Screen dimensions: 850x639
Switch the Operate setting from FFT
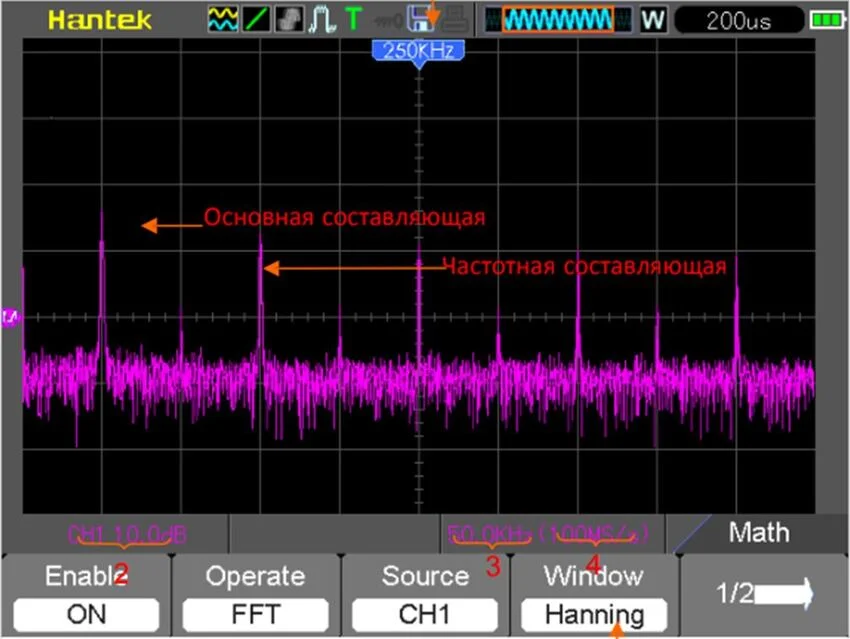pyautogui.click(x=255, y=614)
